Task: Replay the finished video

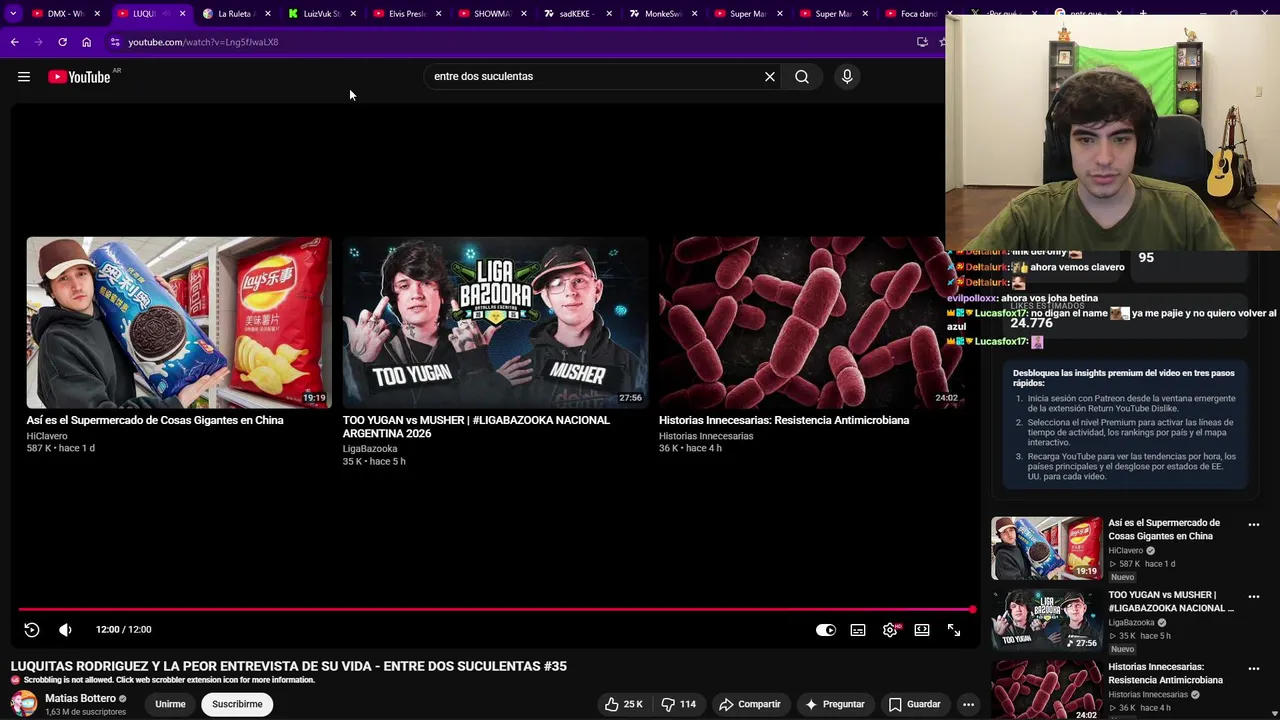Action: (x=32, y=630)
